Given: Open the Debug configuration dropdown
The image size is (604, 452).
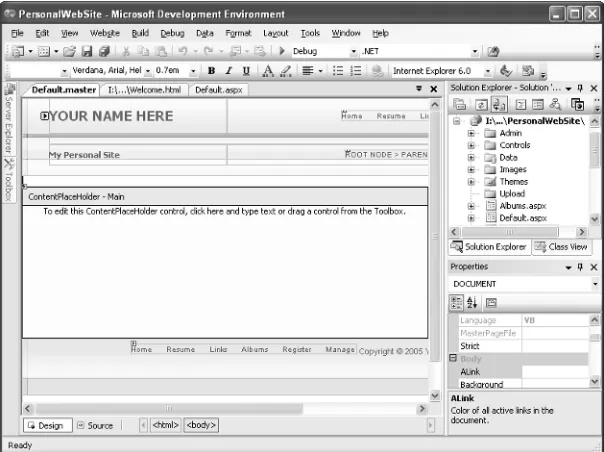Looking at the screenshot, I should (353, 51).
